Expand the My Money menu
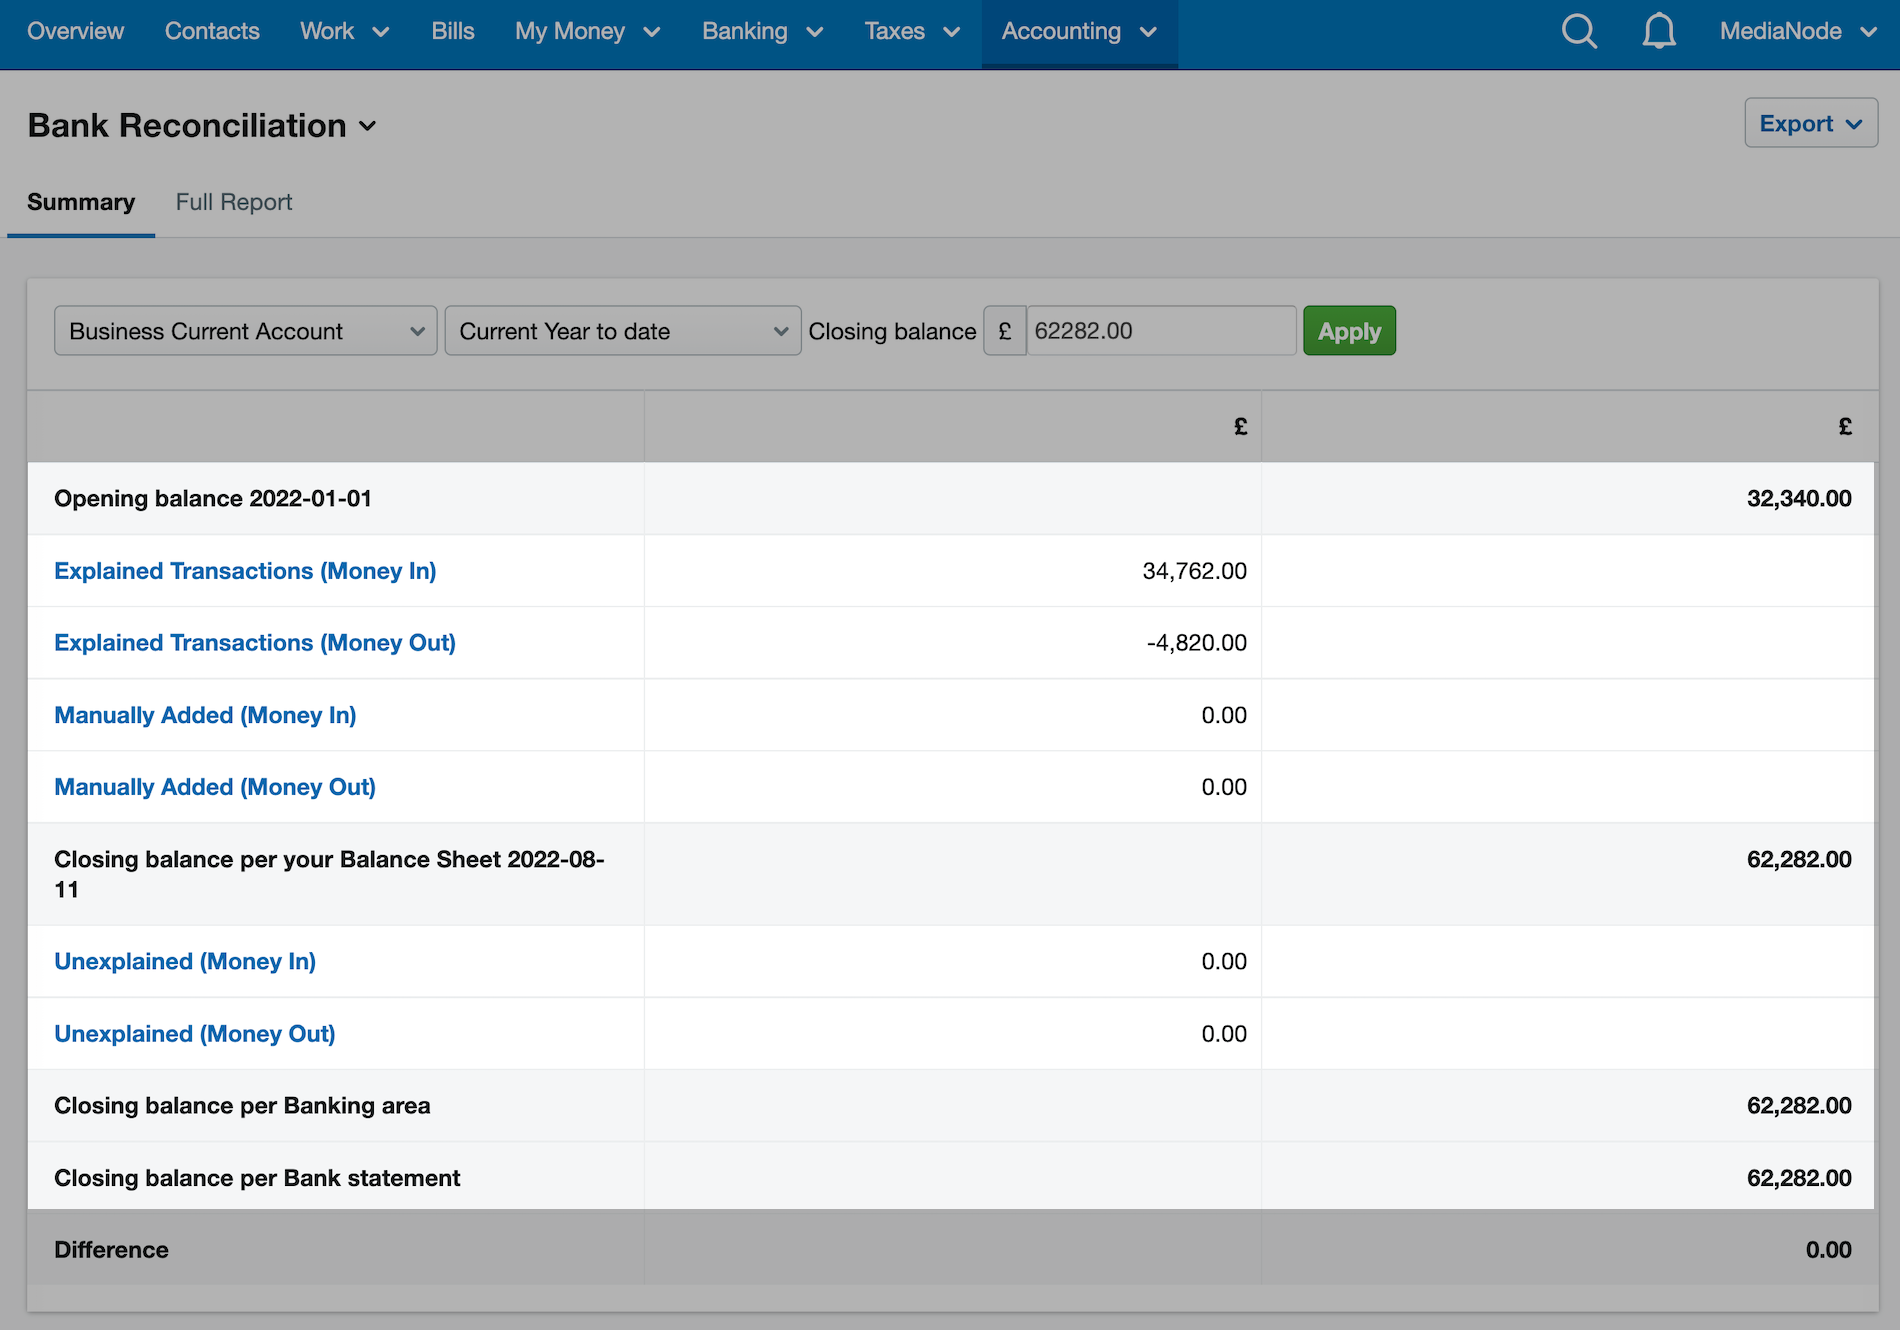 (588, 31)
